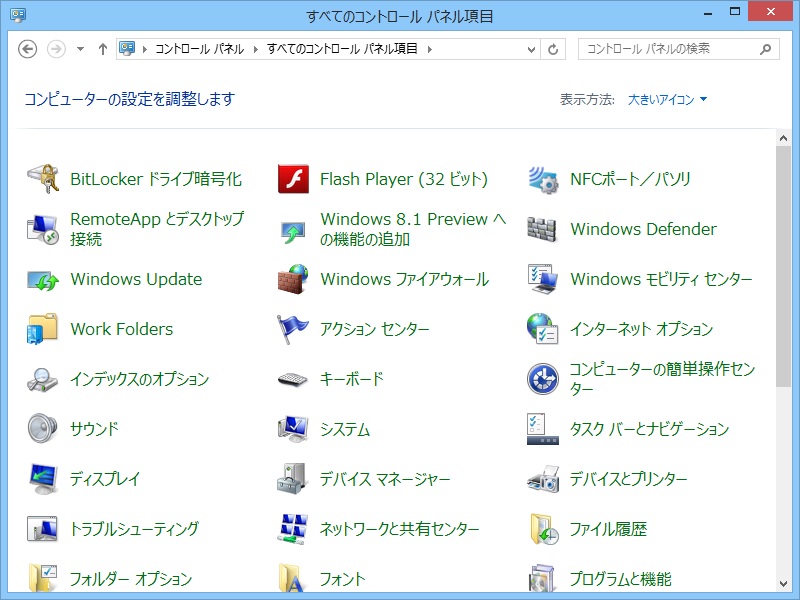Expand the address bar history dropdown
Image resolution: width=800 pixels, height=600 pixels.
click(532, 49)
